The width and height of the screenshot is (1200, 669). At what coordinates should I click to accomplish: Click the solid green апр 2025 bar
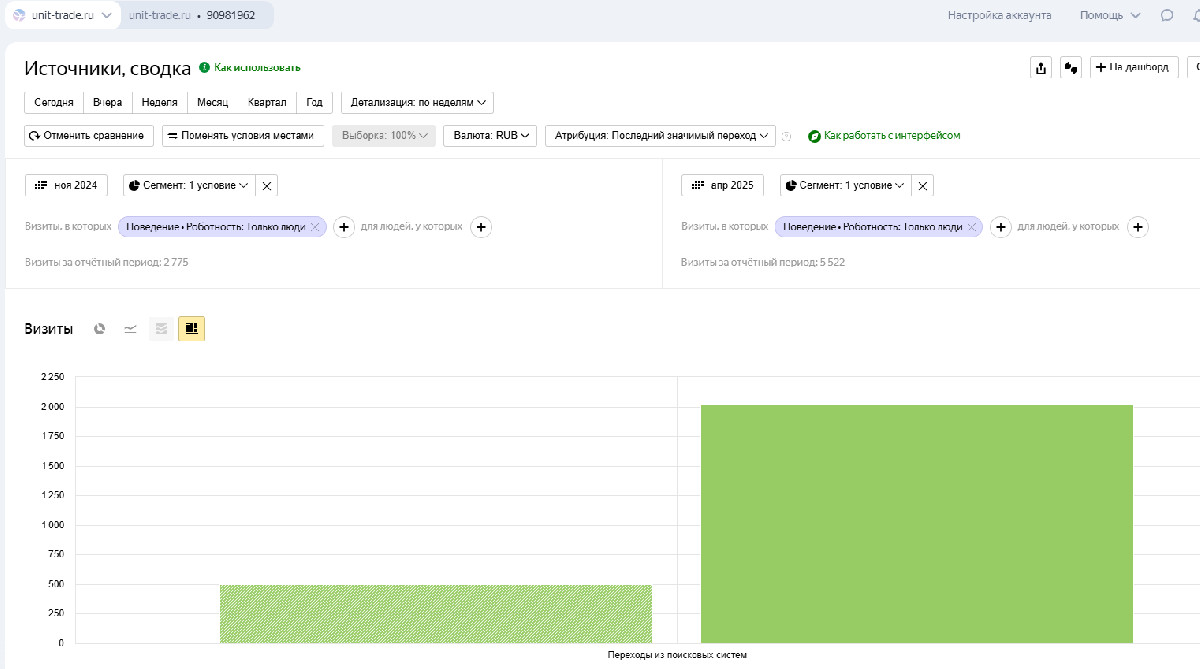click(916, 523)
